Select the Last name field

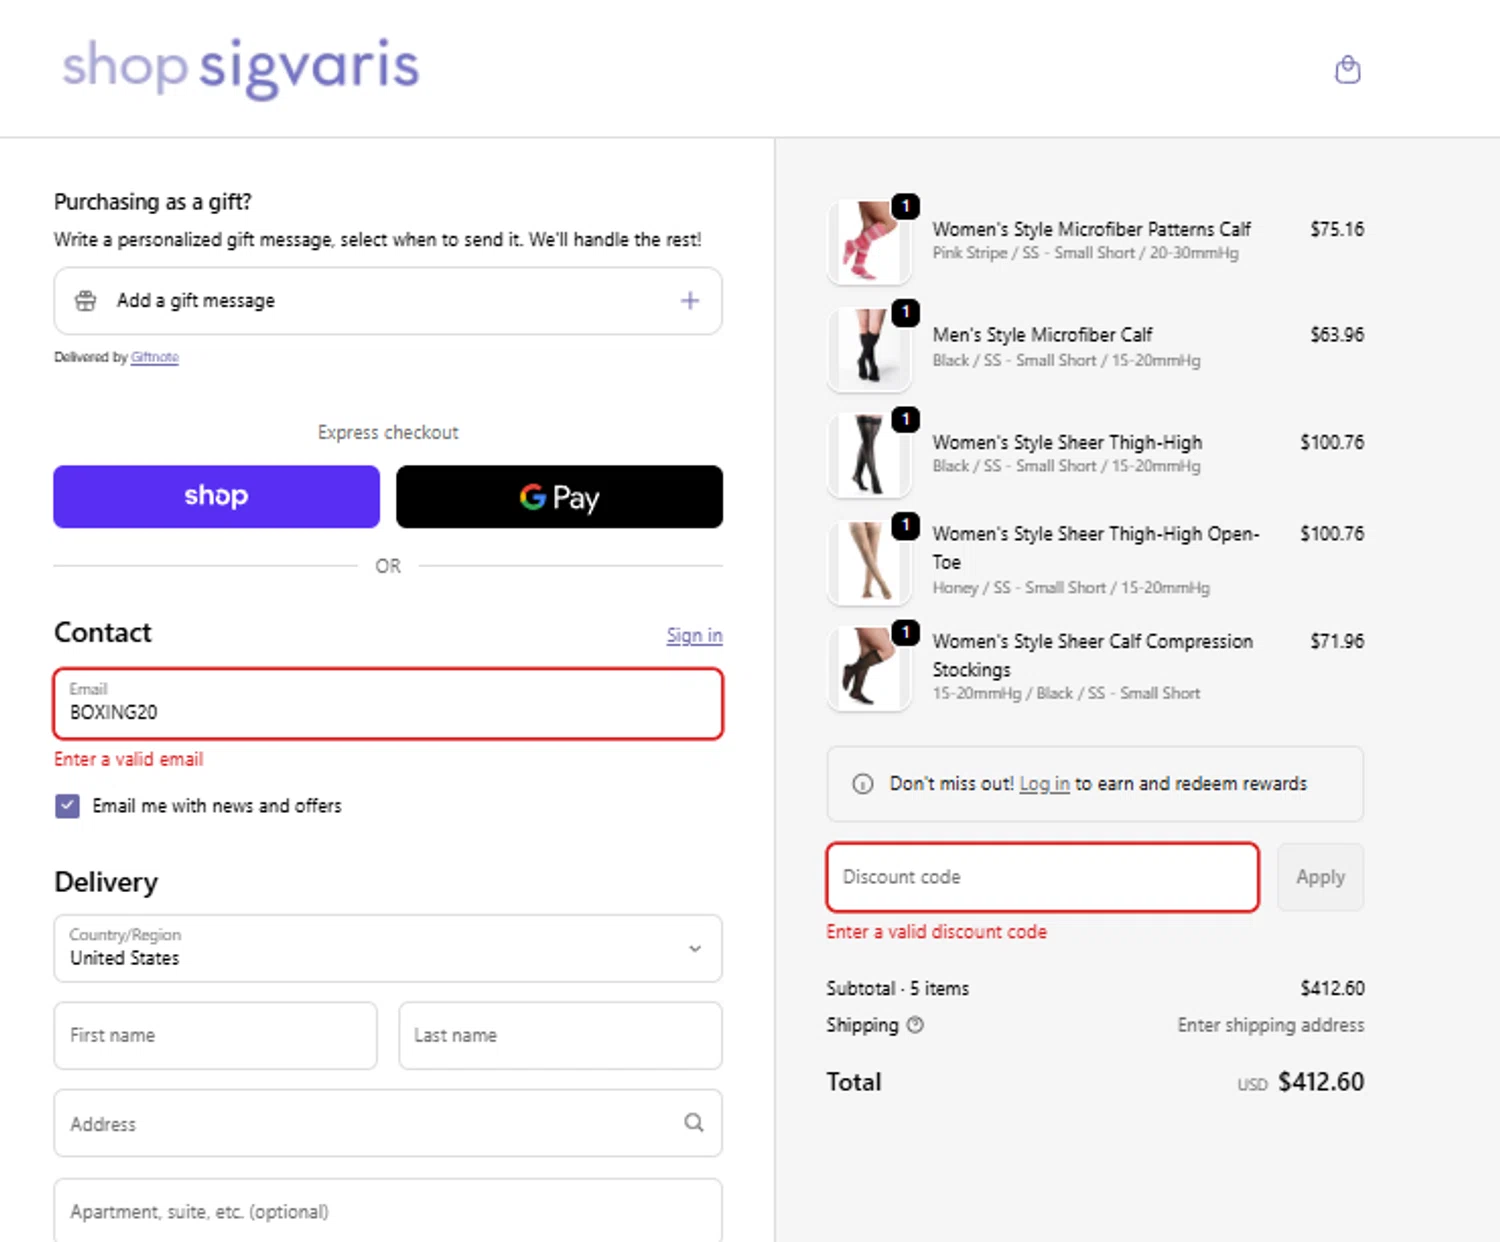(560, 1035)
